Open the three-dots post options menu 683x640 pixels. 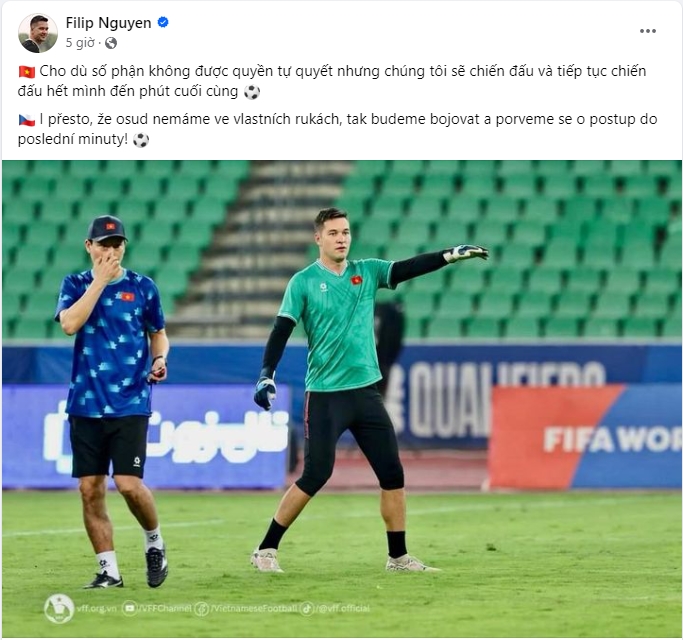647,31
